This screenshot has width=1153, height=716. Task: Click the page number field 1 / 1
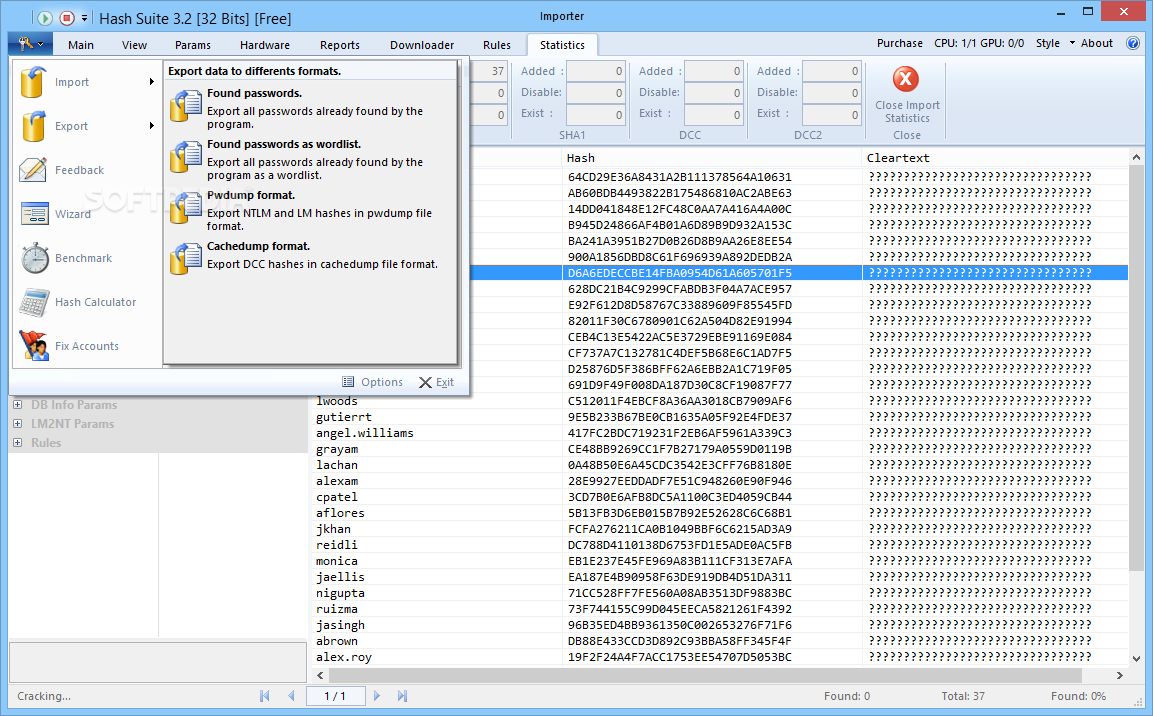pos(335,695)
